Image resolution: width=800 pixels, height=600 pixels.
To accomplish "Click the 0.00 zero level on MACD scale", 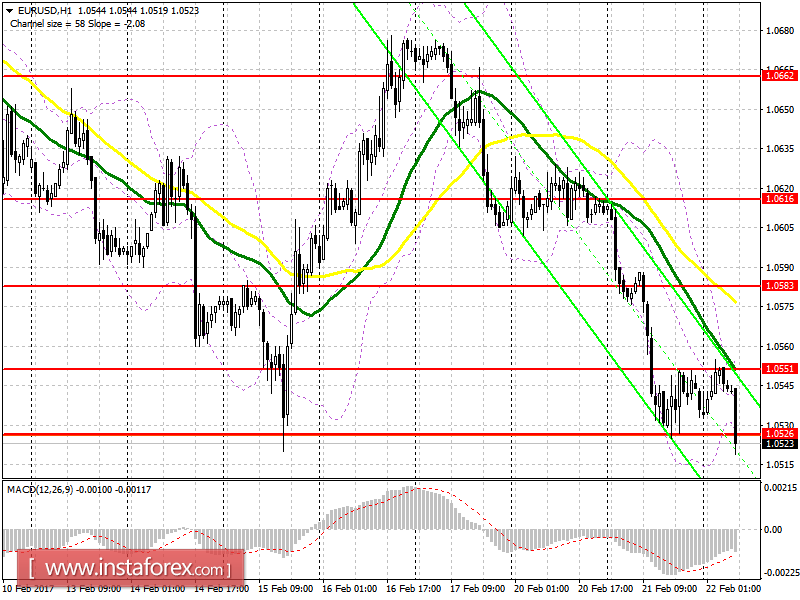I will [x=773, y=530].
